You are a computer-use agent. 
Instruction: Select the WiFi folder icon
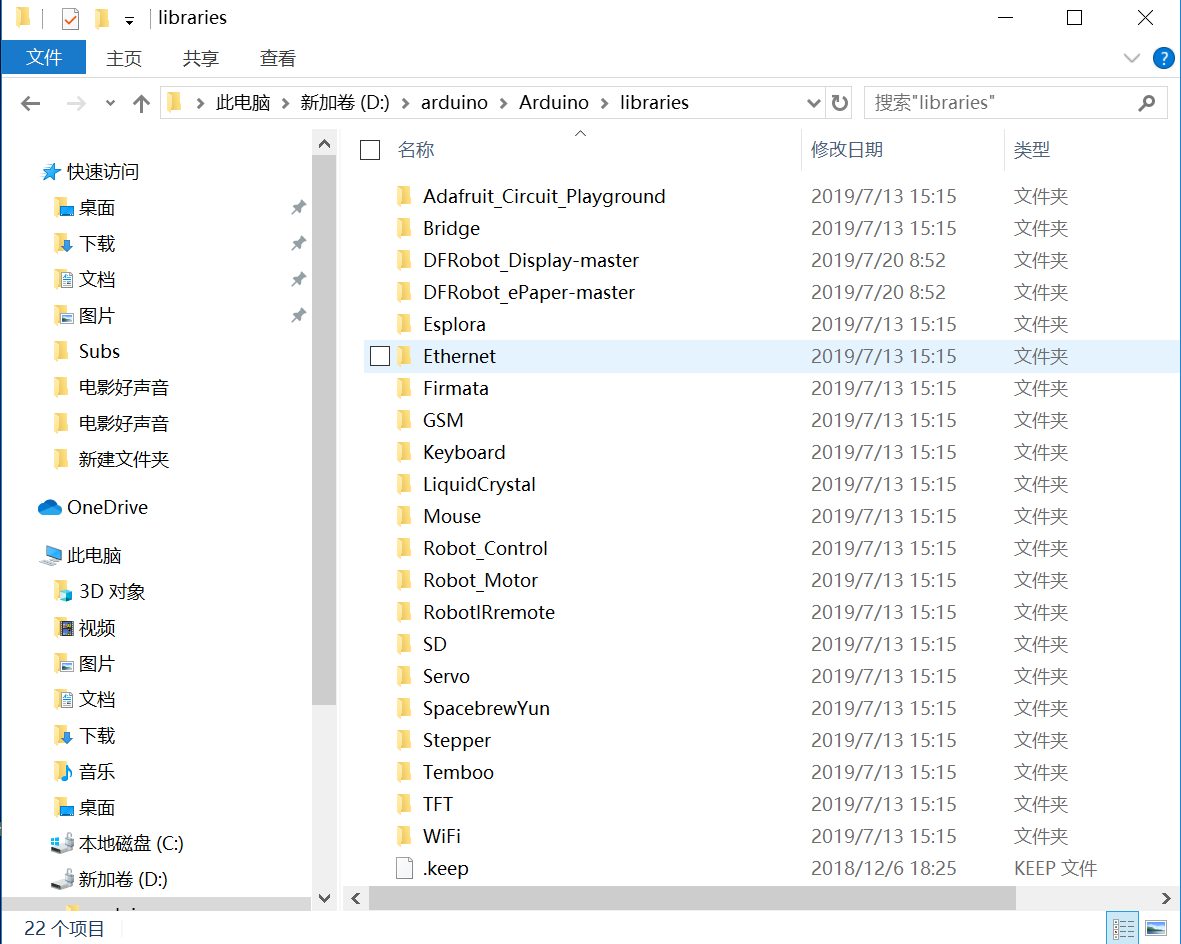click(x=404, y=837)
